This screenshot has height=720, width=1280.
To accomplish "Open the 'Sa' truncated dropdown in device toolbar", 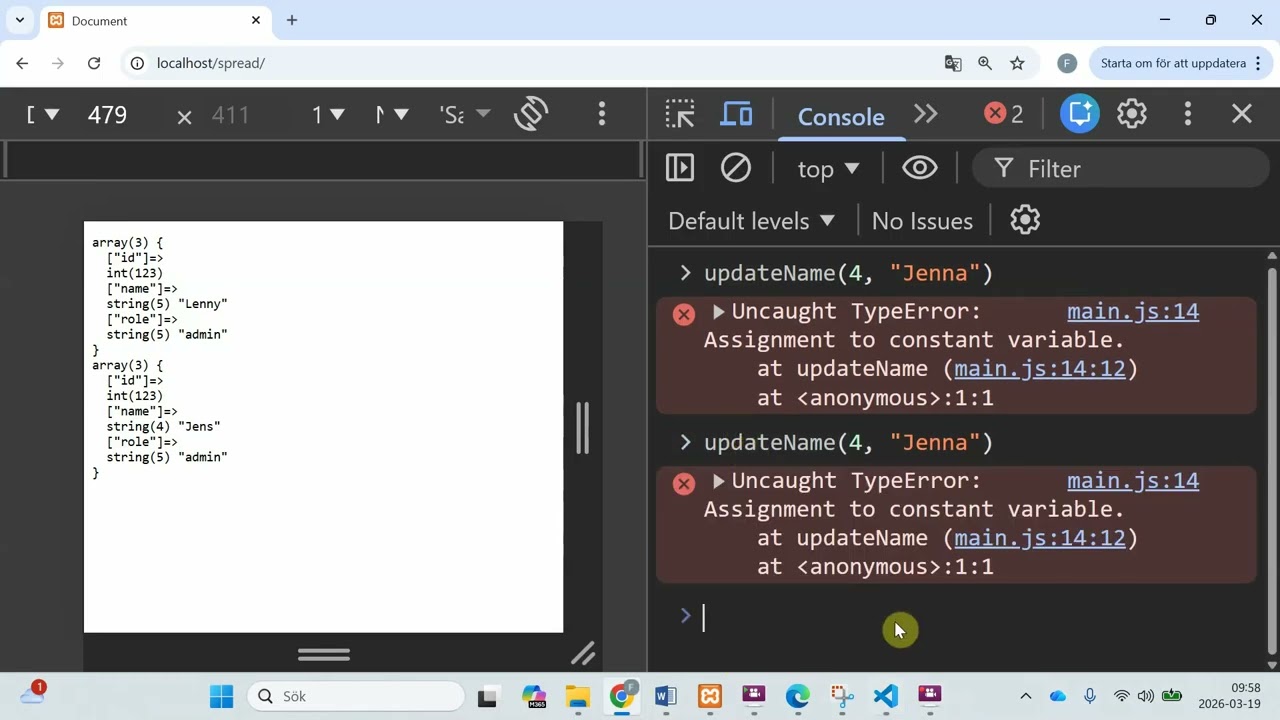I will (465, 115).
